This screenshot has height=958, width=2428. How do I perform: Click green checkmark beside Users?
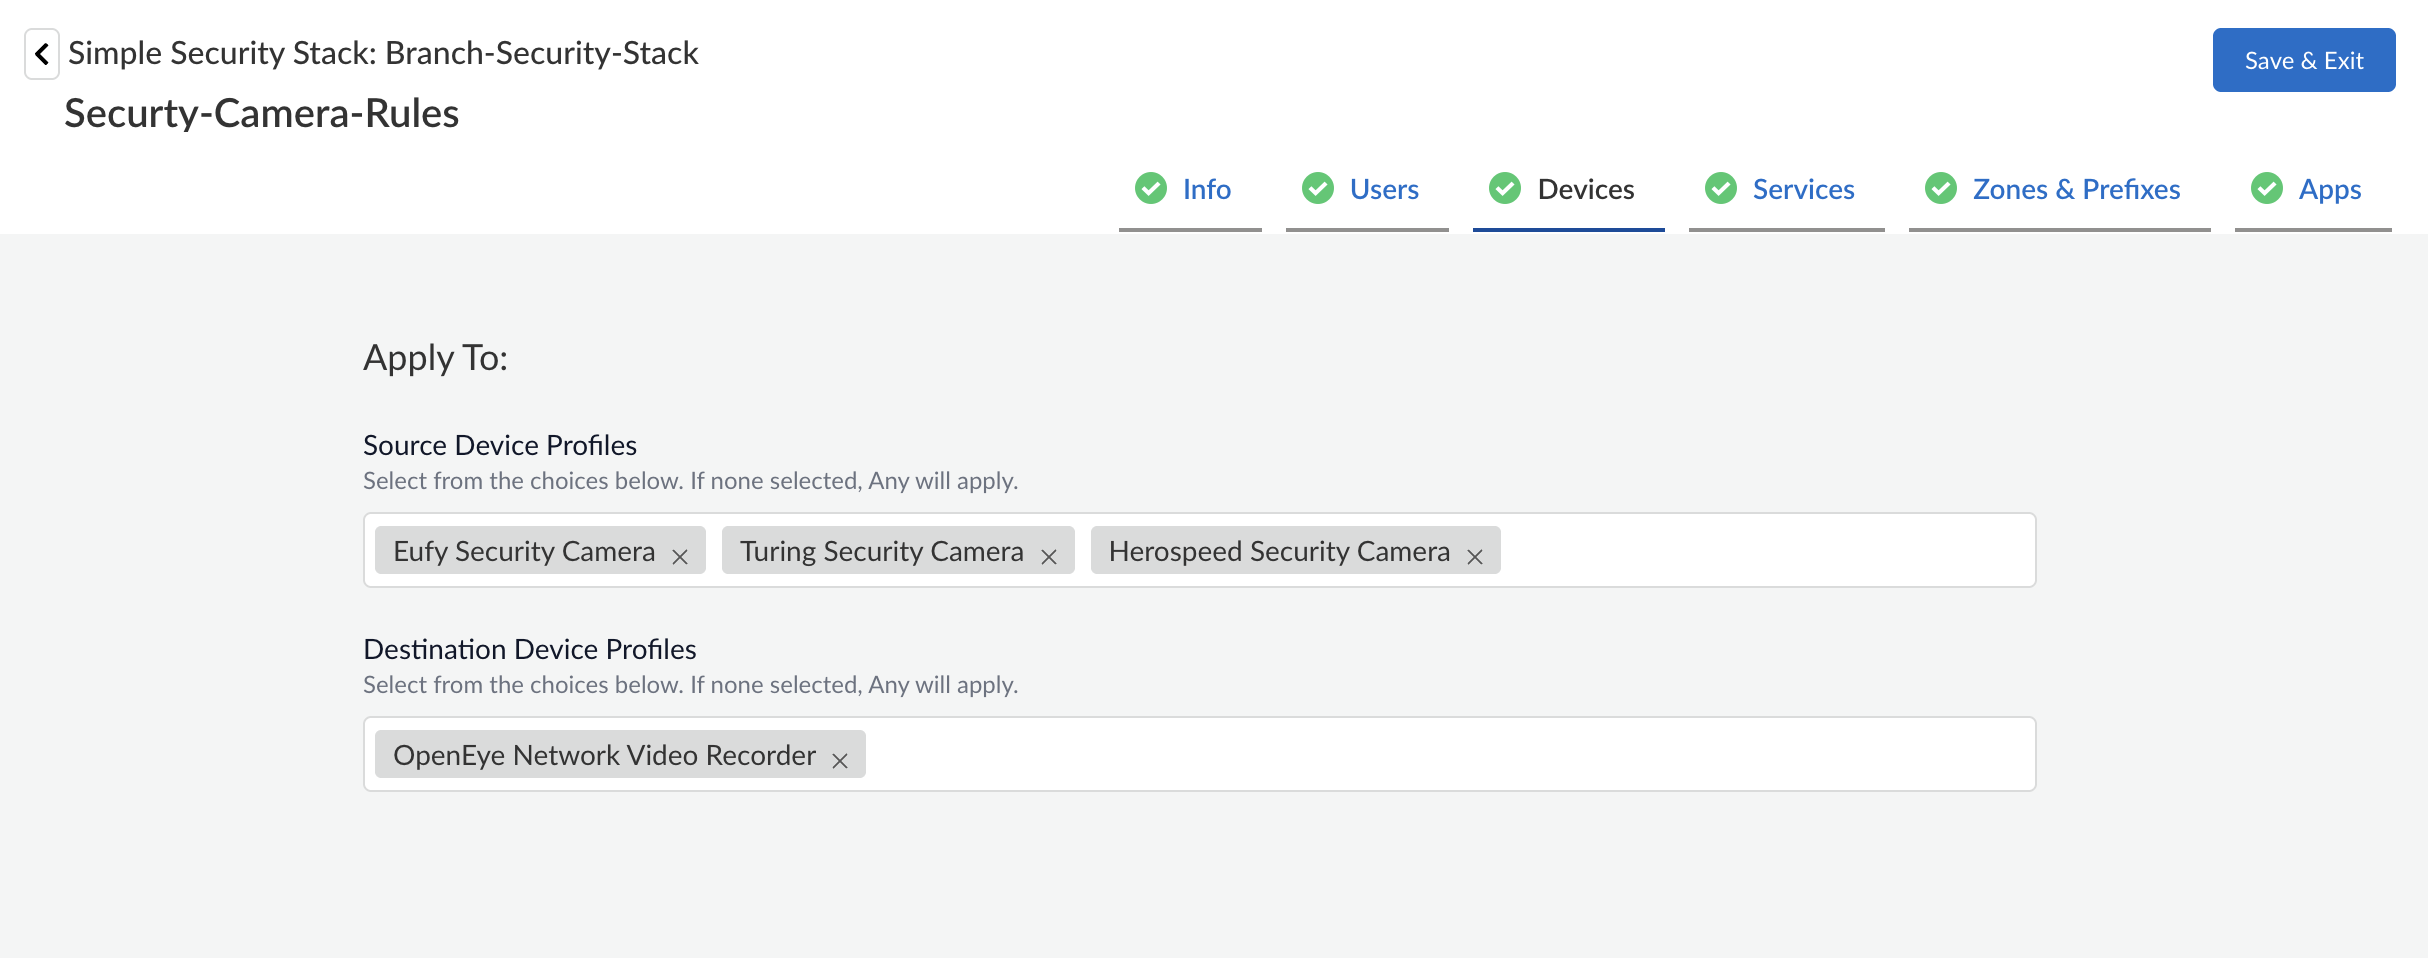[1318, 188]
